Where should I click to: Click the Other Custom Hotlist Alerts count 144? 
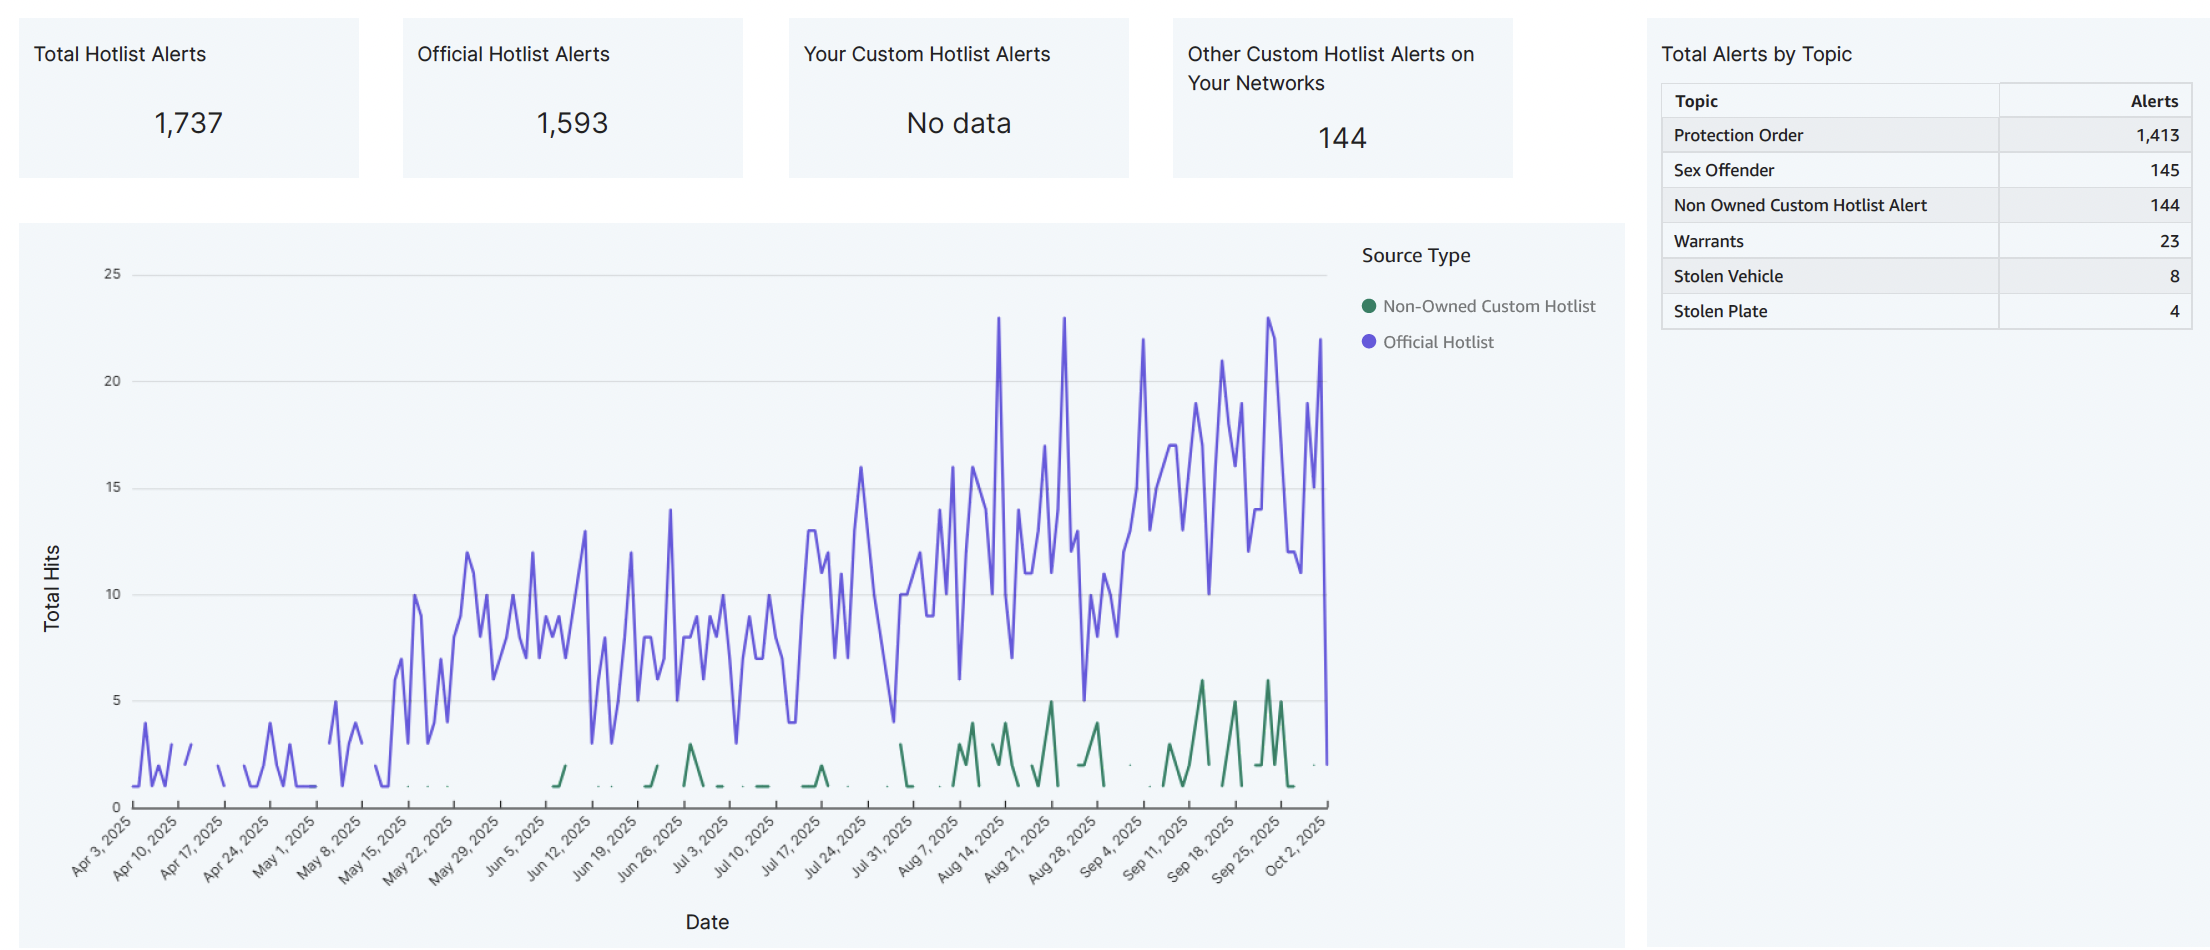click(x=1341, y=138)
